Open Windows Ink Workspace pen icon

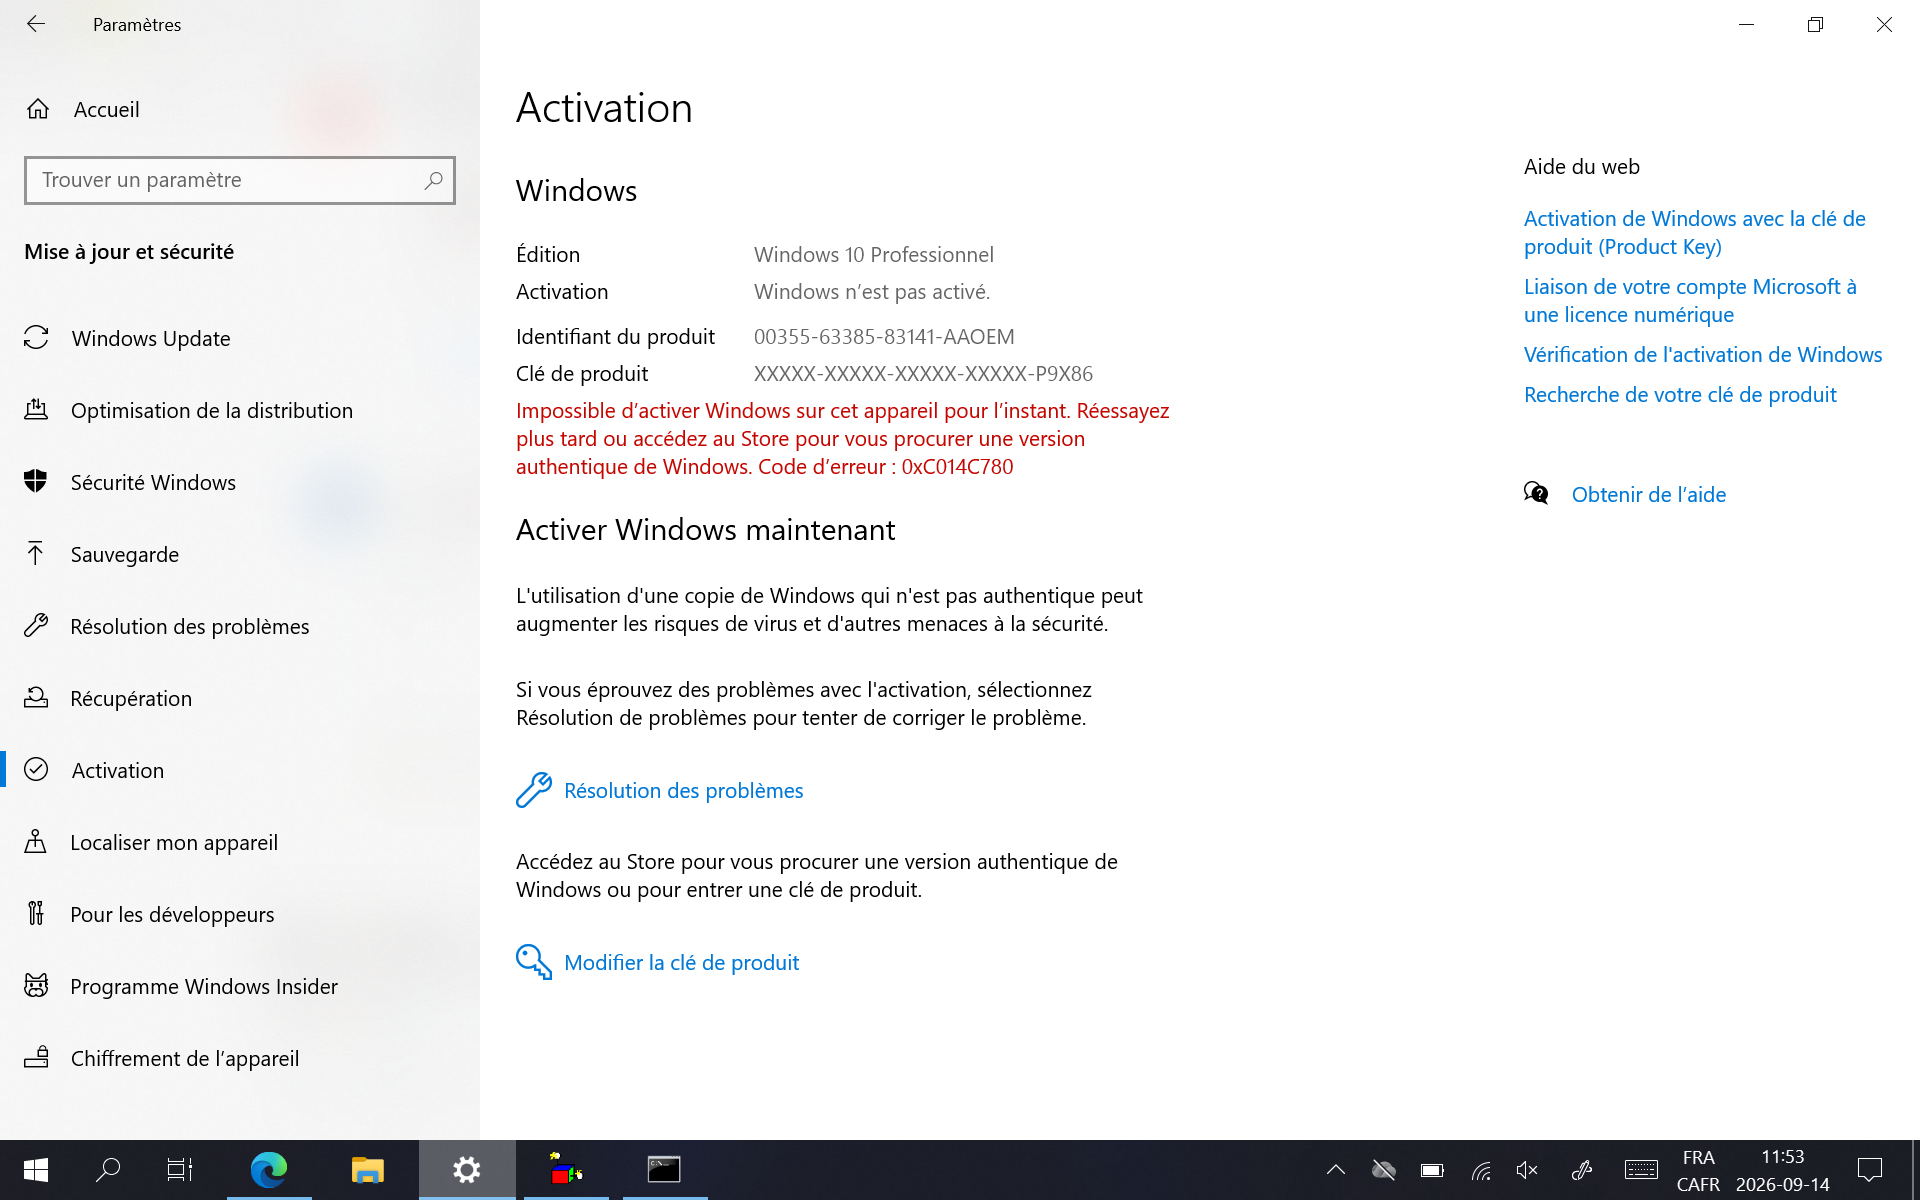(1582, 1170)
